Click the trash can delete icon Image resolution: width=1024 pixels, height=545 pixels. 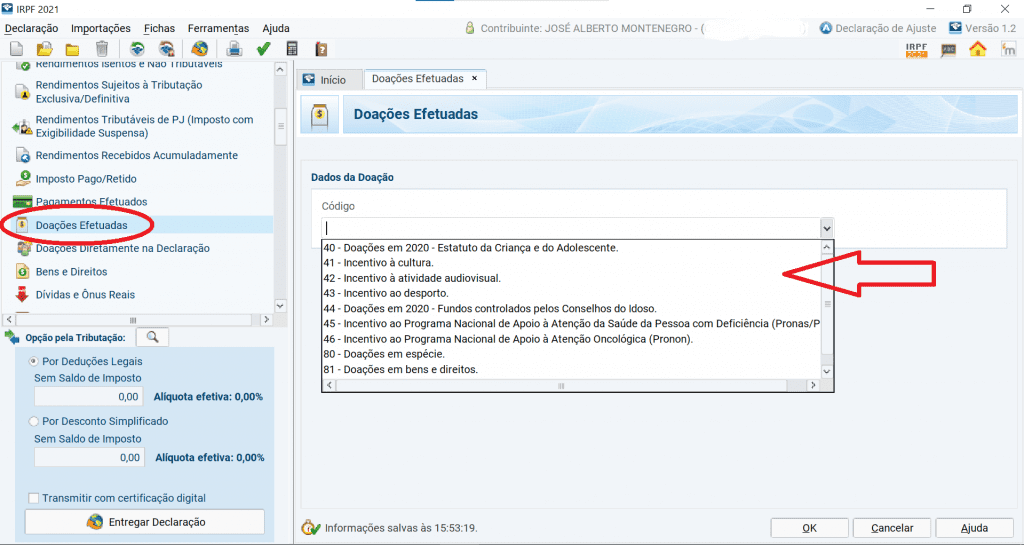102,48
